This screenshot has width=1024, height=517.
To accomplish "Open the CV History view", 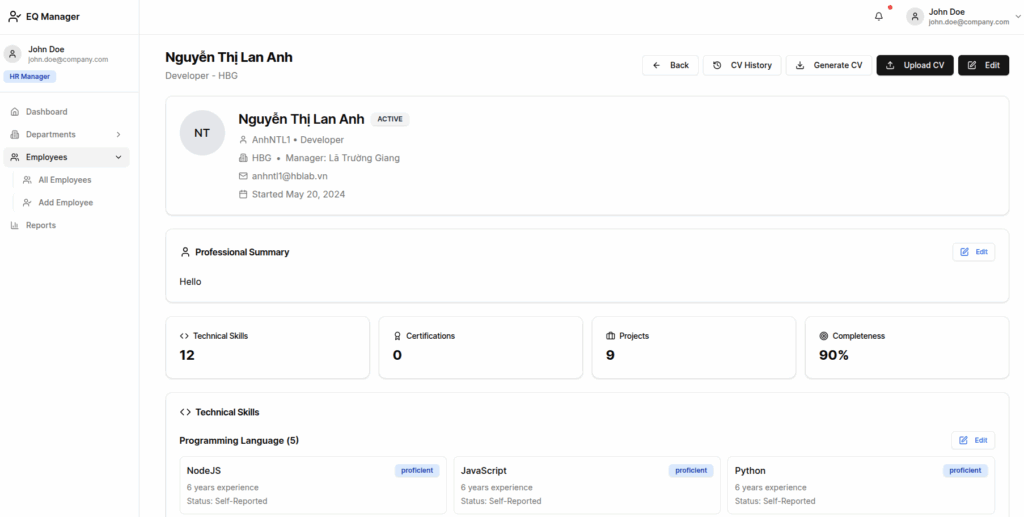I will pos(742,65).
